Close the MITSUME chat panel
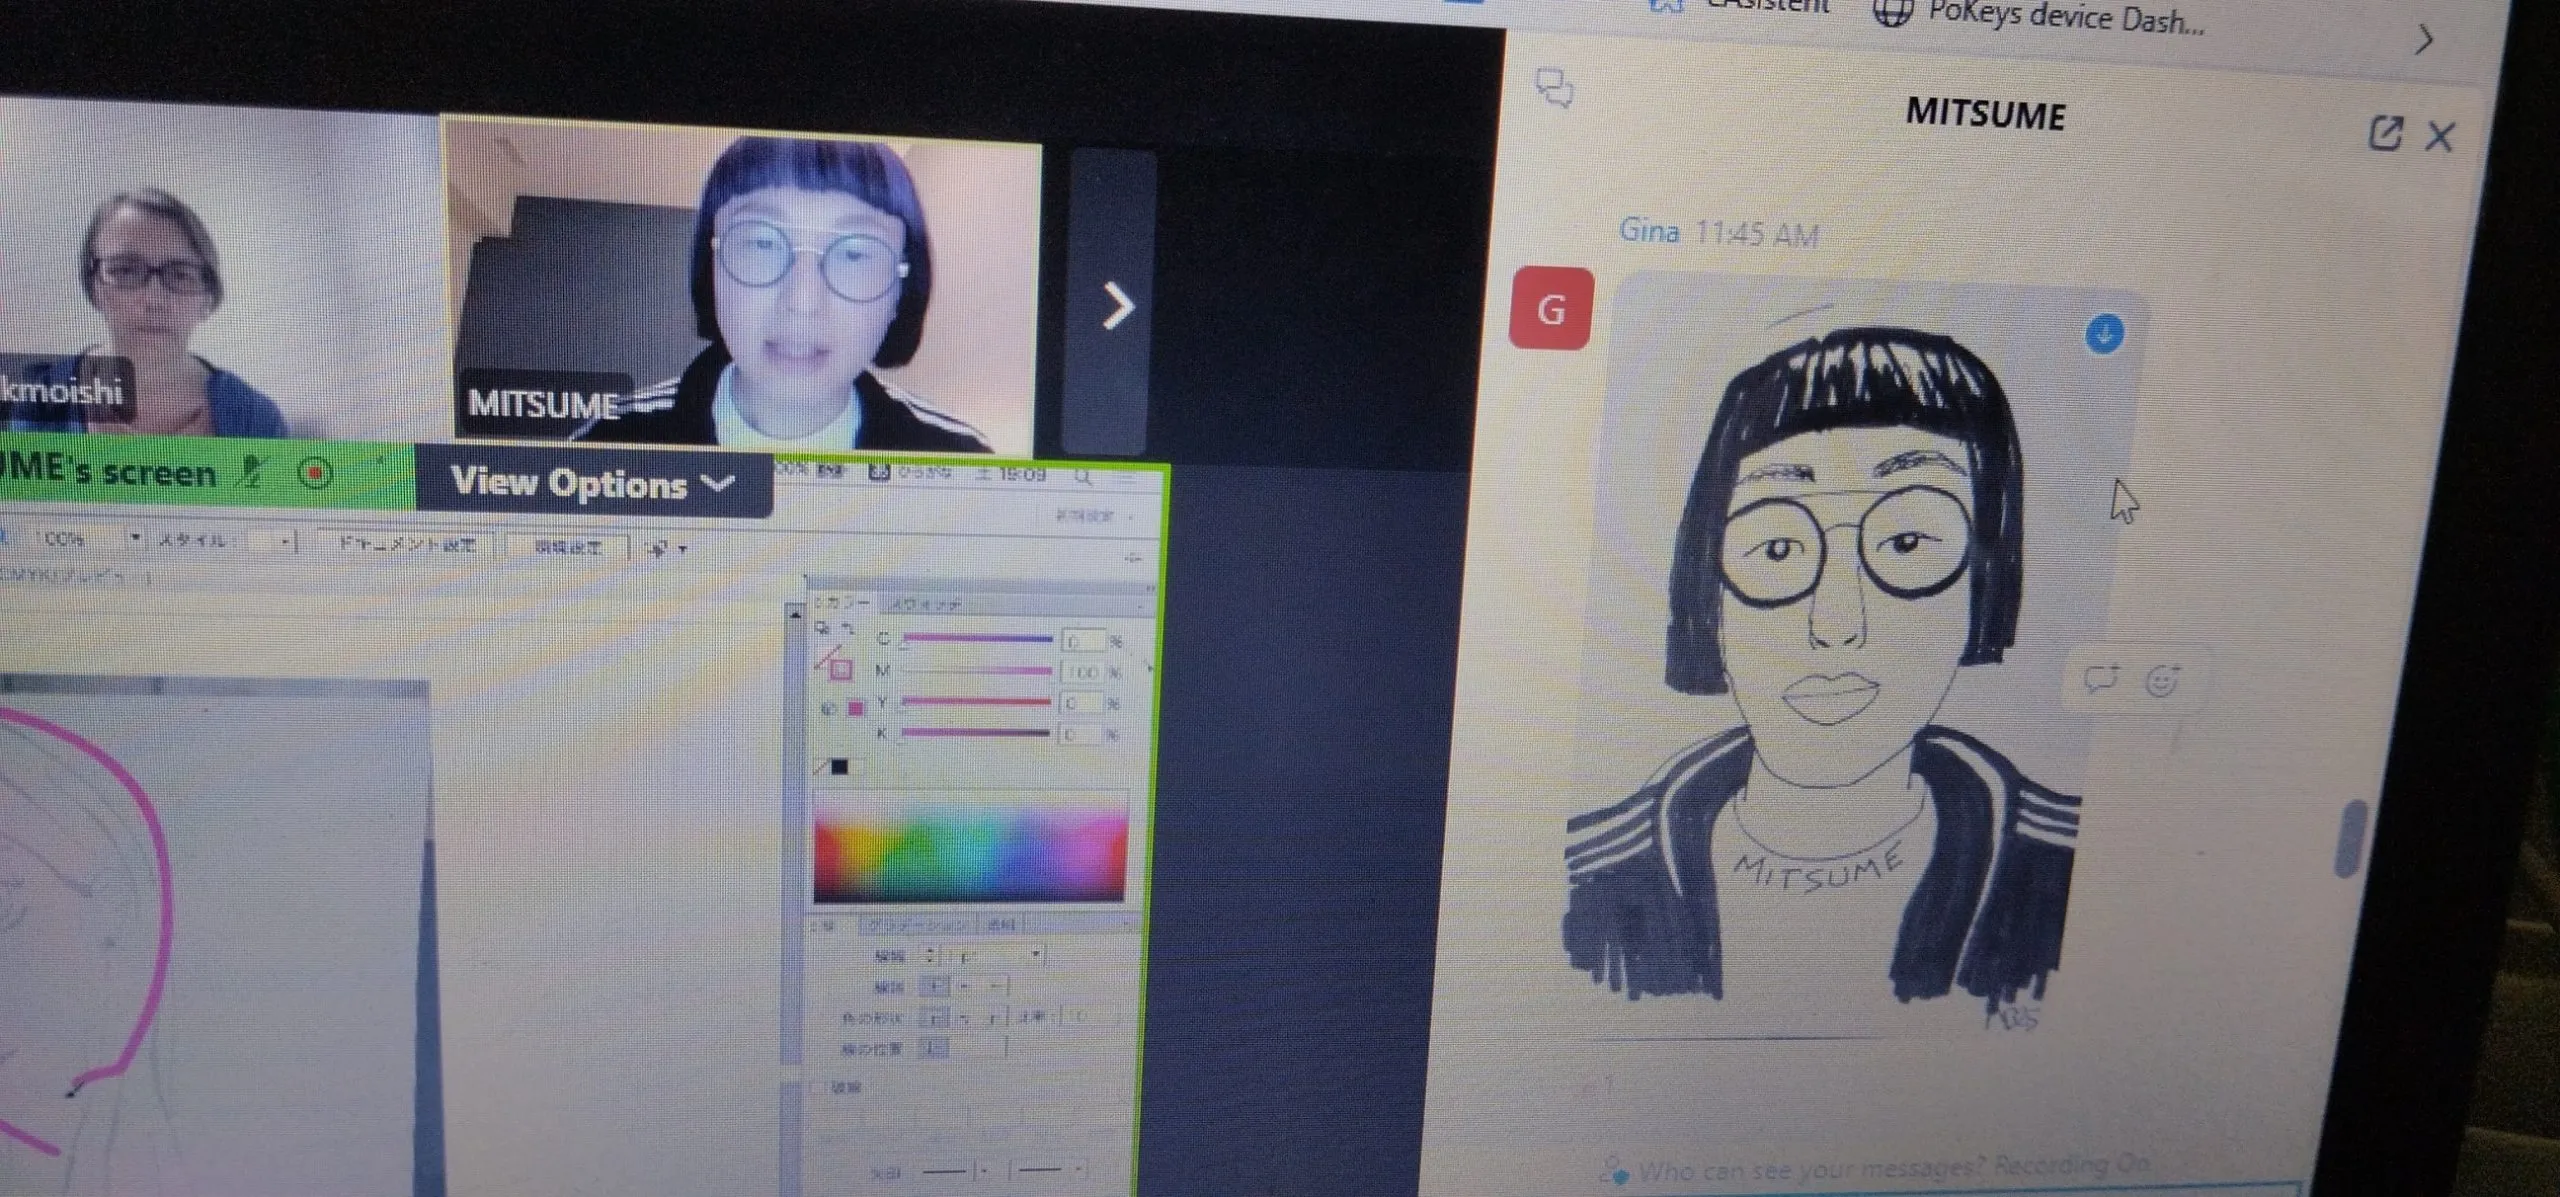The width and height of the screenshot is (2560, 1197). coord(2440,136)
